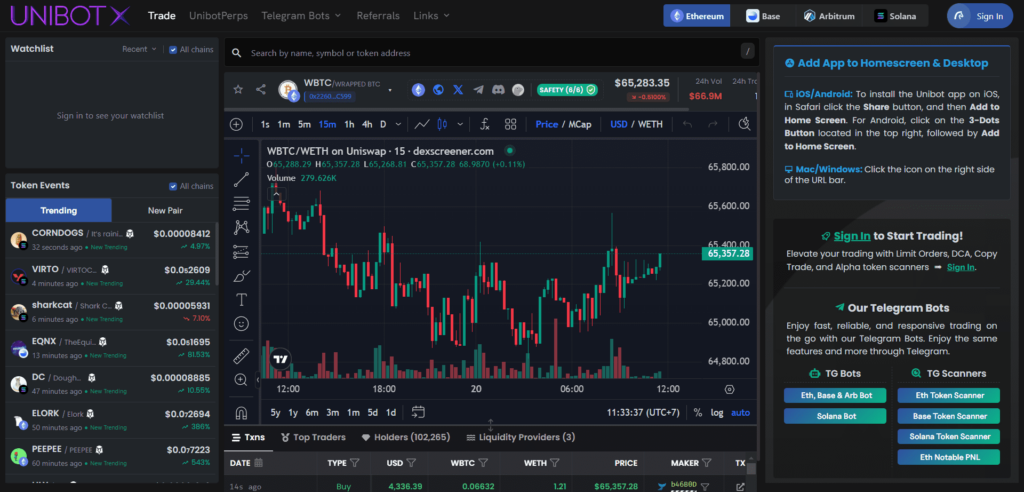This screenshot has width=1024, height=492.
Task: Open the token website globe icon
Action: pos(438,90)
